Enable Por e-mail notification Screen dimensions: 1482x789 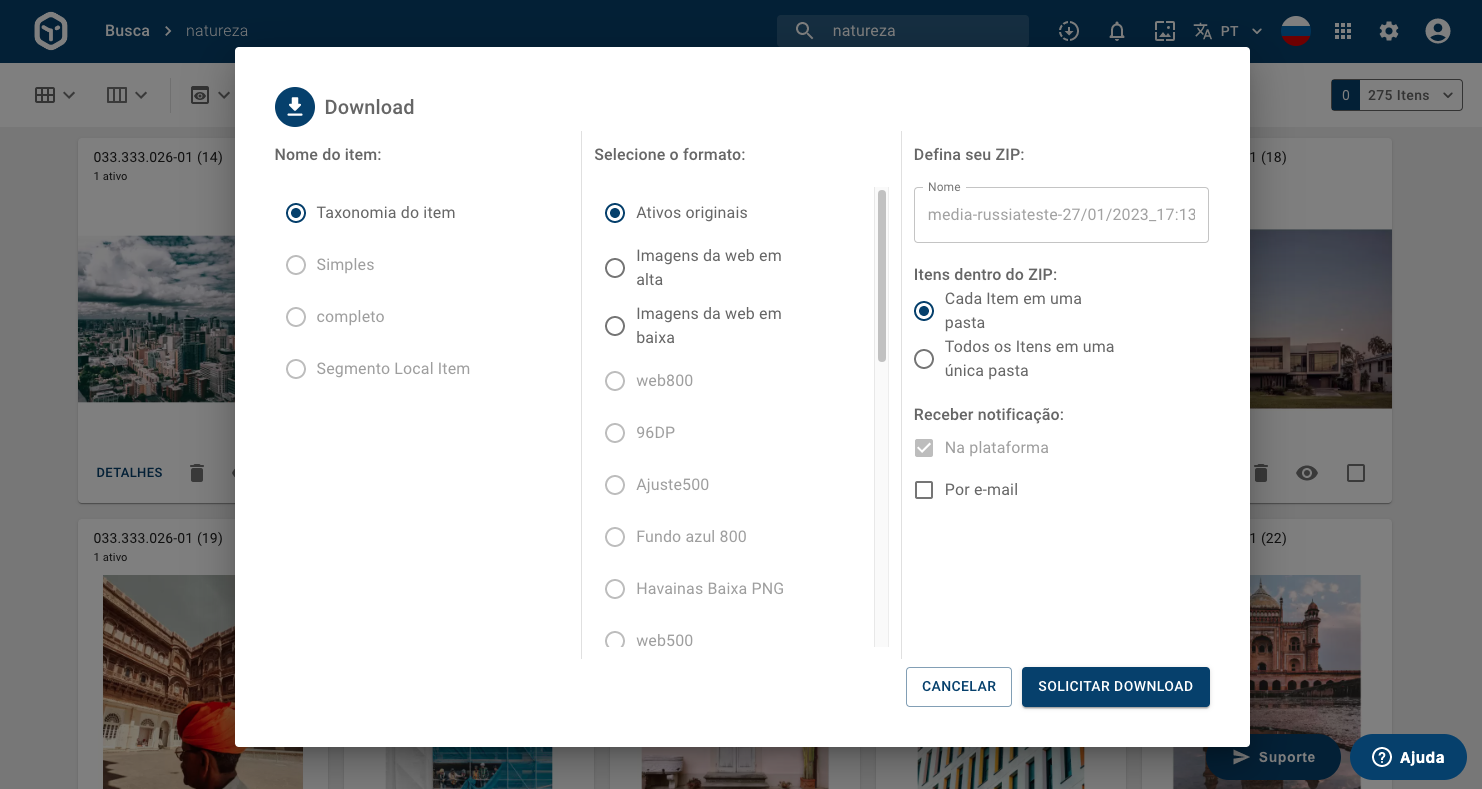tap(924, 490)
